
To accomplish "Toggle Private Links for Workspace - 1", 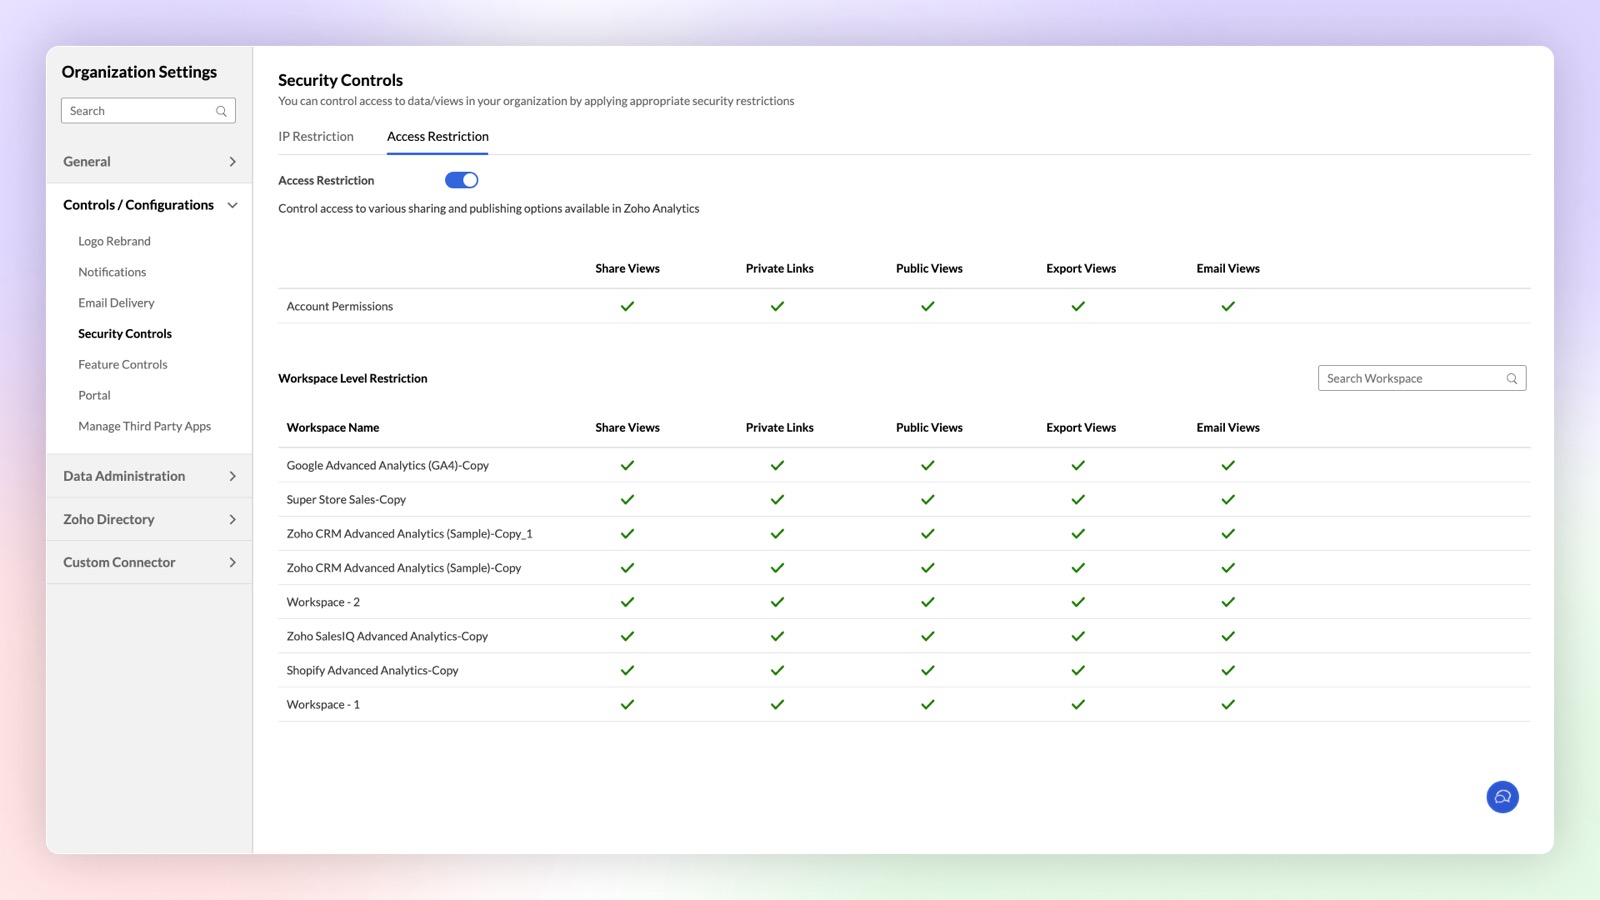I will coord(777,704).
